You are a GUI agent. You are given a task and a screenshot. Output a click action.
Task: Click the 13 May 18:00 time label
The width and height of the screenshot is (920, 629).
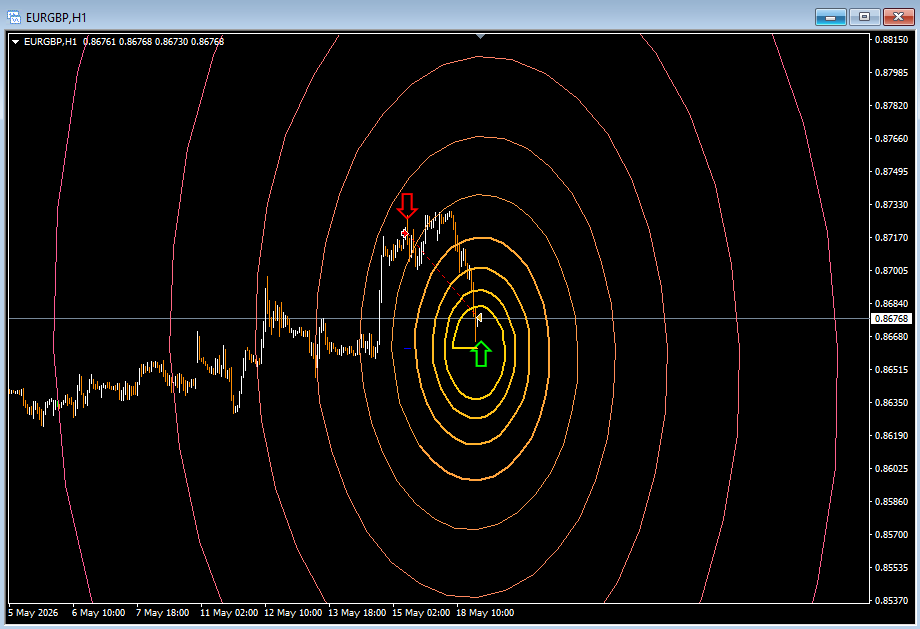coord(357,613)
